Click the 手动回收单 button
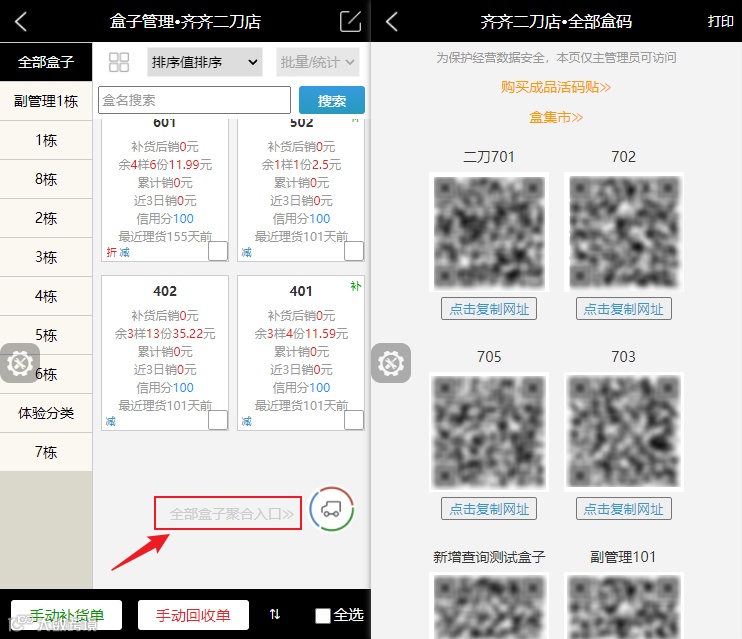The width and height of the screenshot is (742, 639). click(193, 615)
